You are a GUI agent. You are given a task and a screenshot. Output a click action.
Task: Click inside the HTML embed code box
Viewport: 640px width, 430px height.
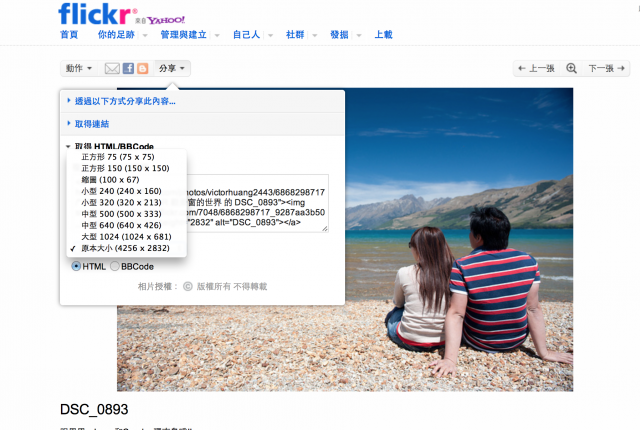pos(257,203)
